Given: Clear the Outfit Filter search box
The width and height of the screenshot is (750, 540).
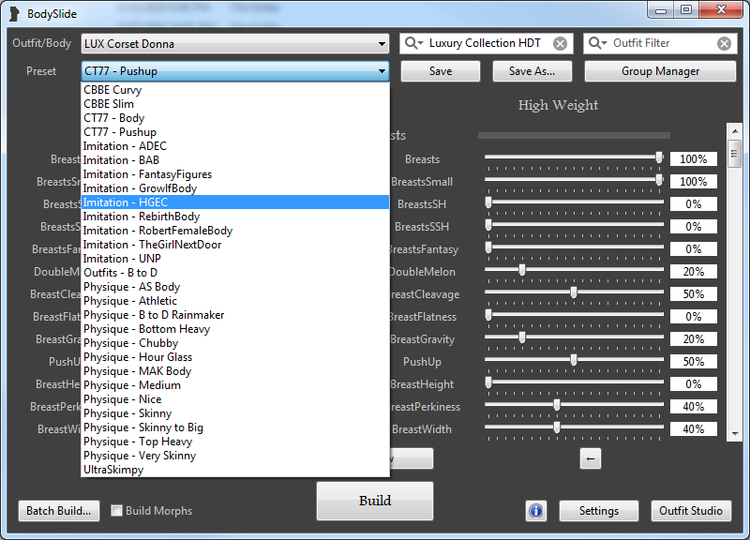Looking at the screenshot, I should click(724, 44).
